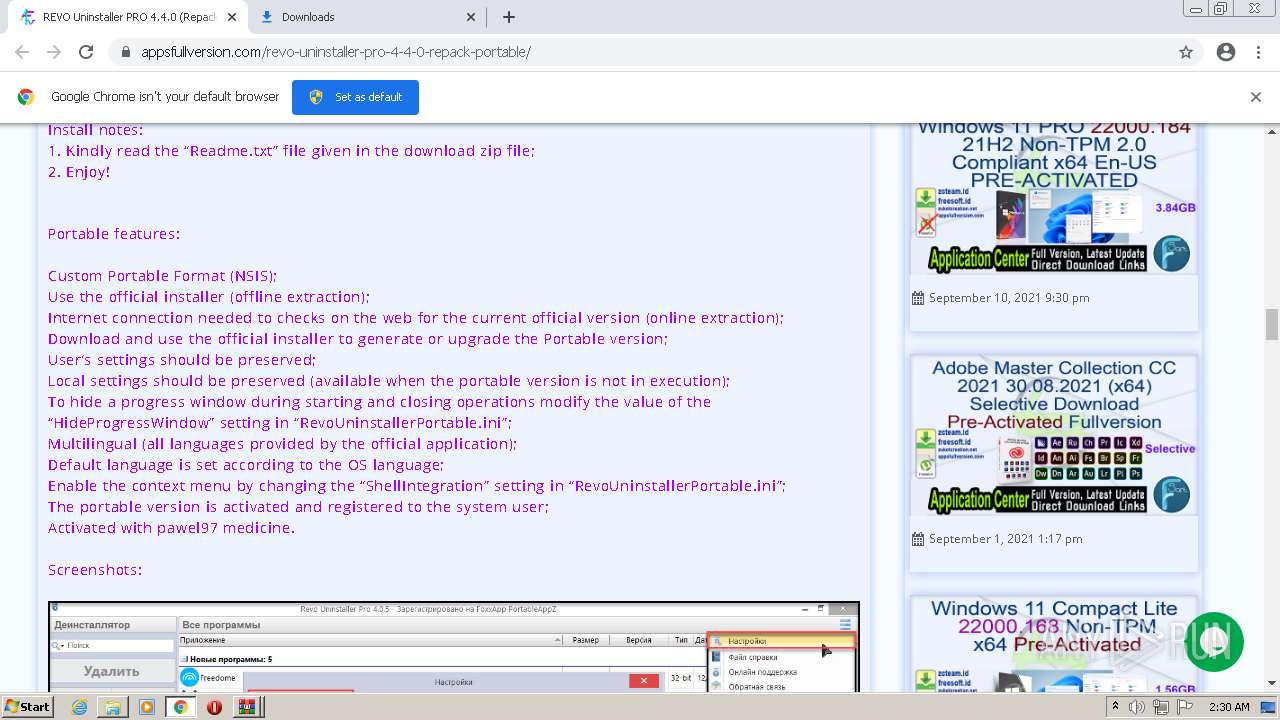The height and width of the screenshot is (720, 1280).
Task: Open Adobe Master Collection CC 2021 thumbnail
Action: 1054,435
